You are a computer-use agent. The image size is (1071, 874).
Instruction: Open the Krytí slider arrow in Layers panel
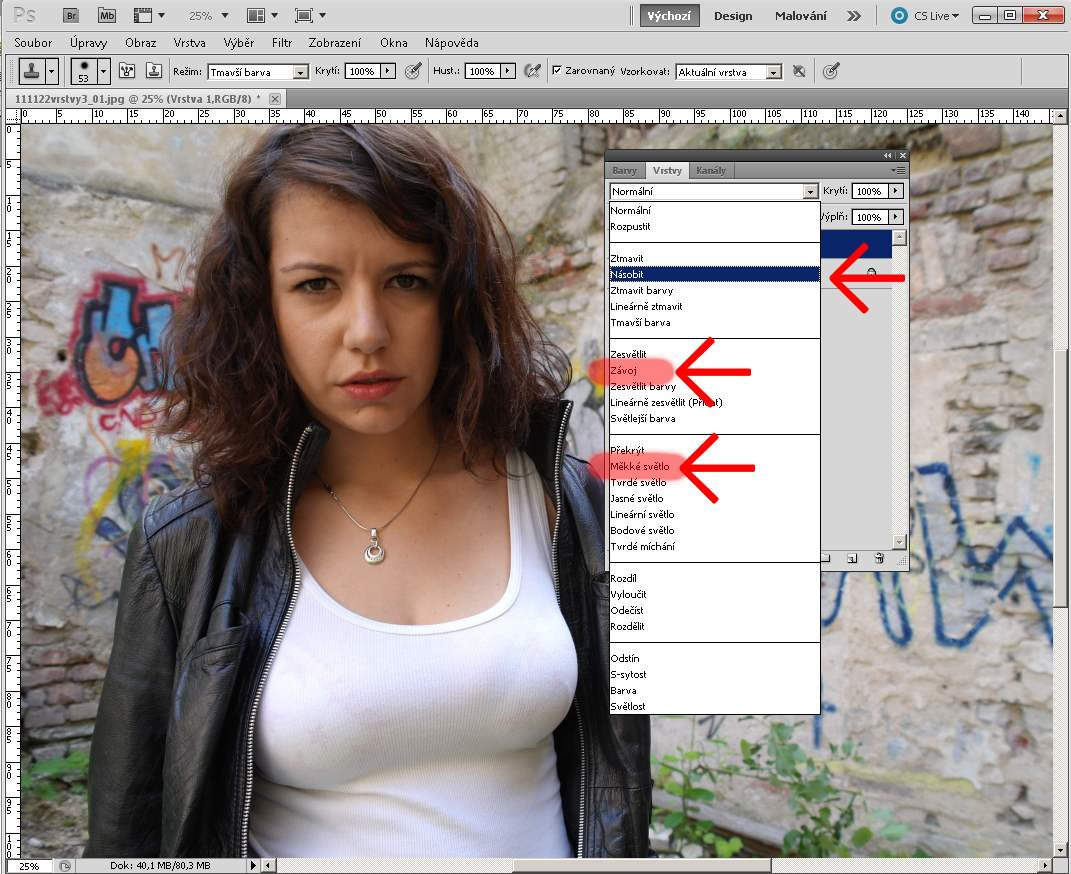coord(895,191)
